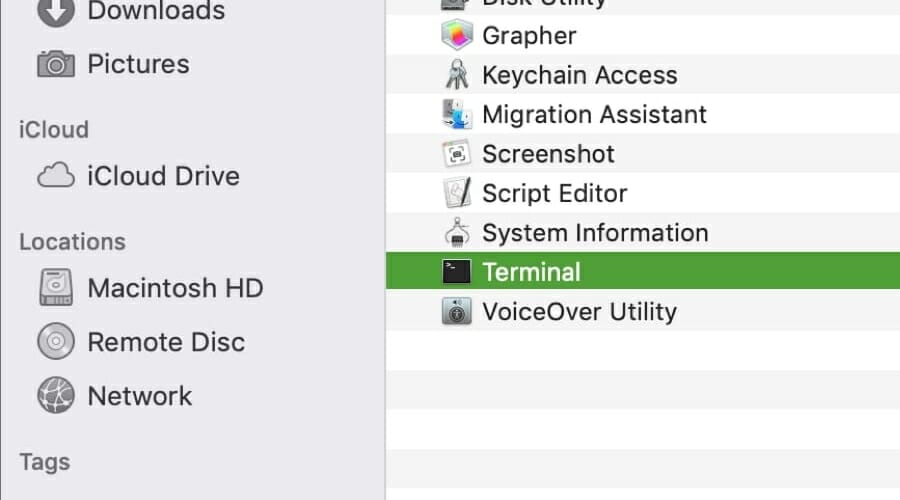Select the Disk Utility row

click(x=544, y=3)
